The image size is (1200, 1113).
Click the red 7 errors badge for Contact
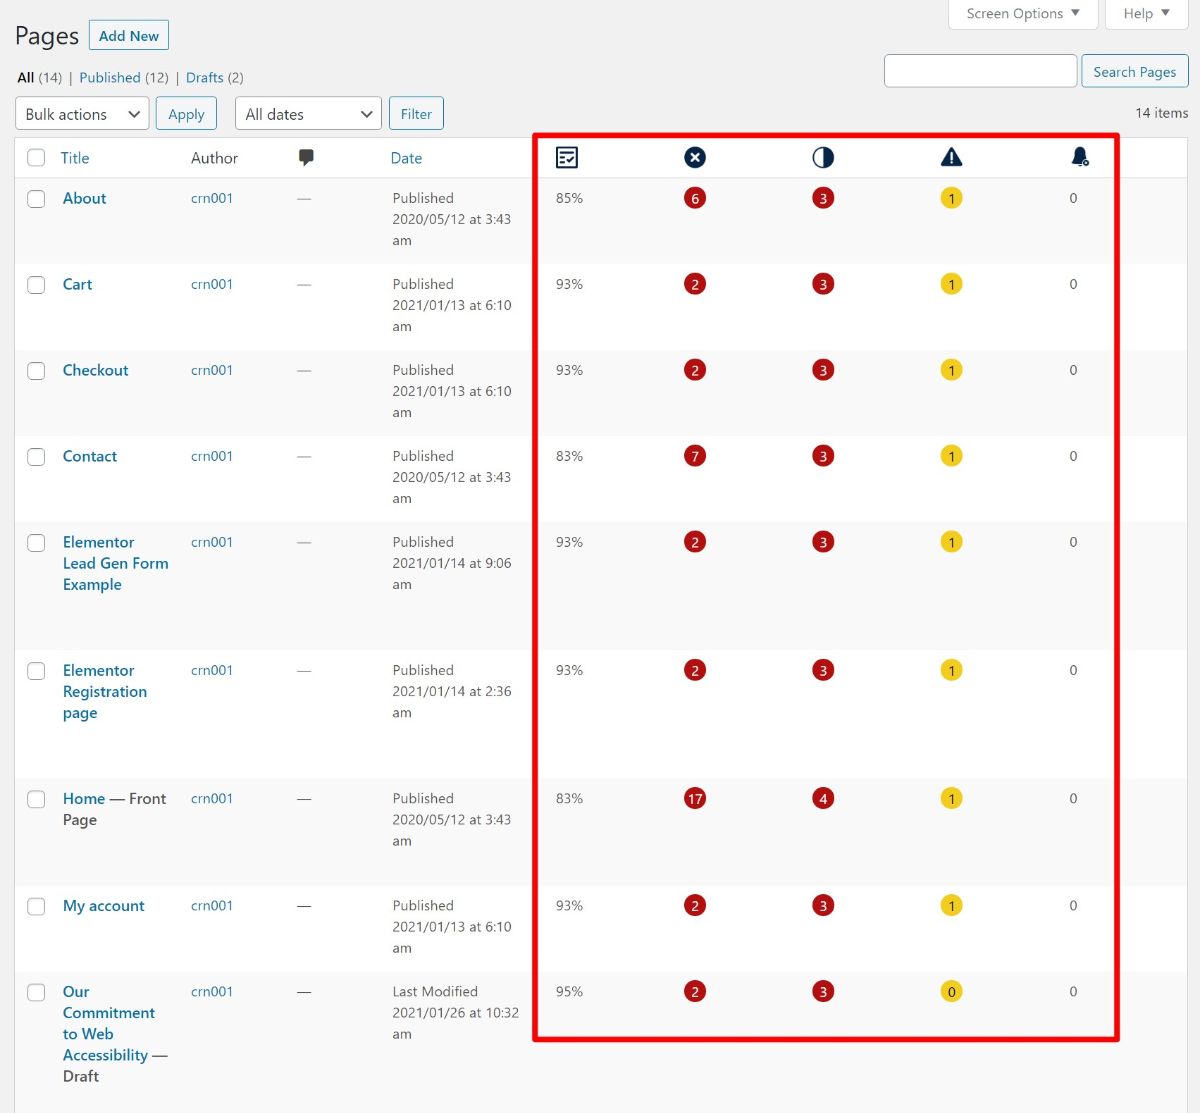pos(695,456)
